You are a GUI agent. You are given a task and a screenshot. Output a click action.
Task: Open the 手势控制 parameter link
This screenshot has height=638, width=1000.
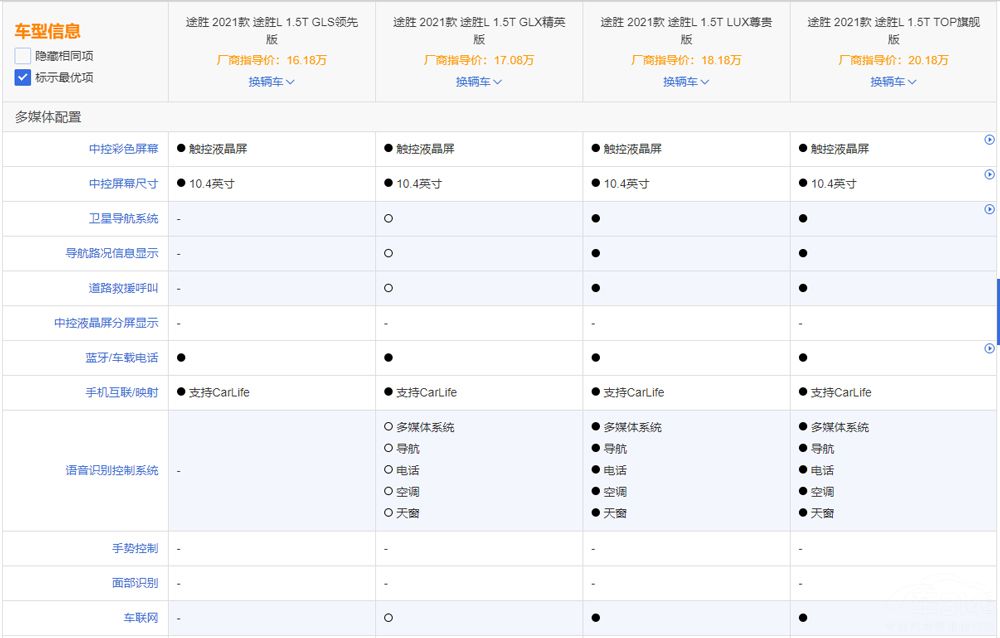point(134,549)
